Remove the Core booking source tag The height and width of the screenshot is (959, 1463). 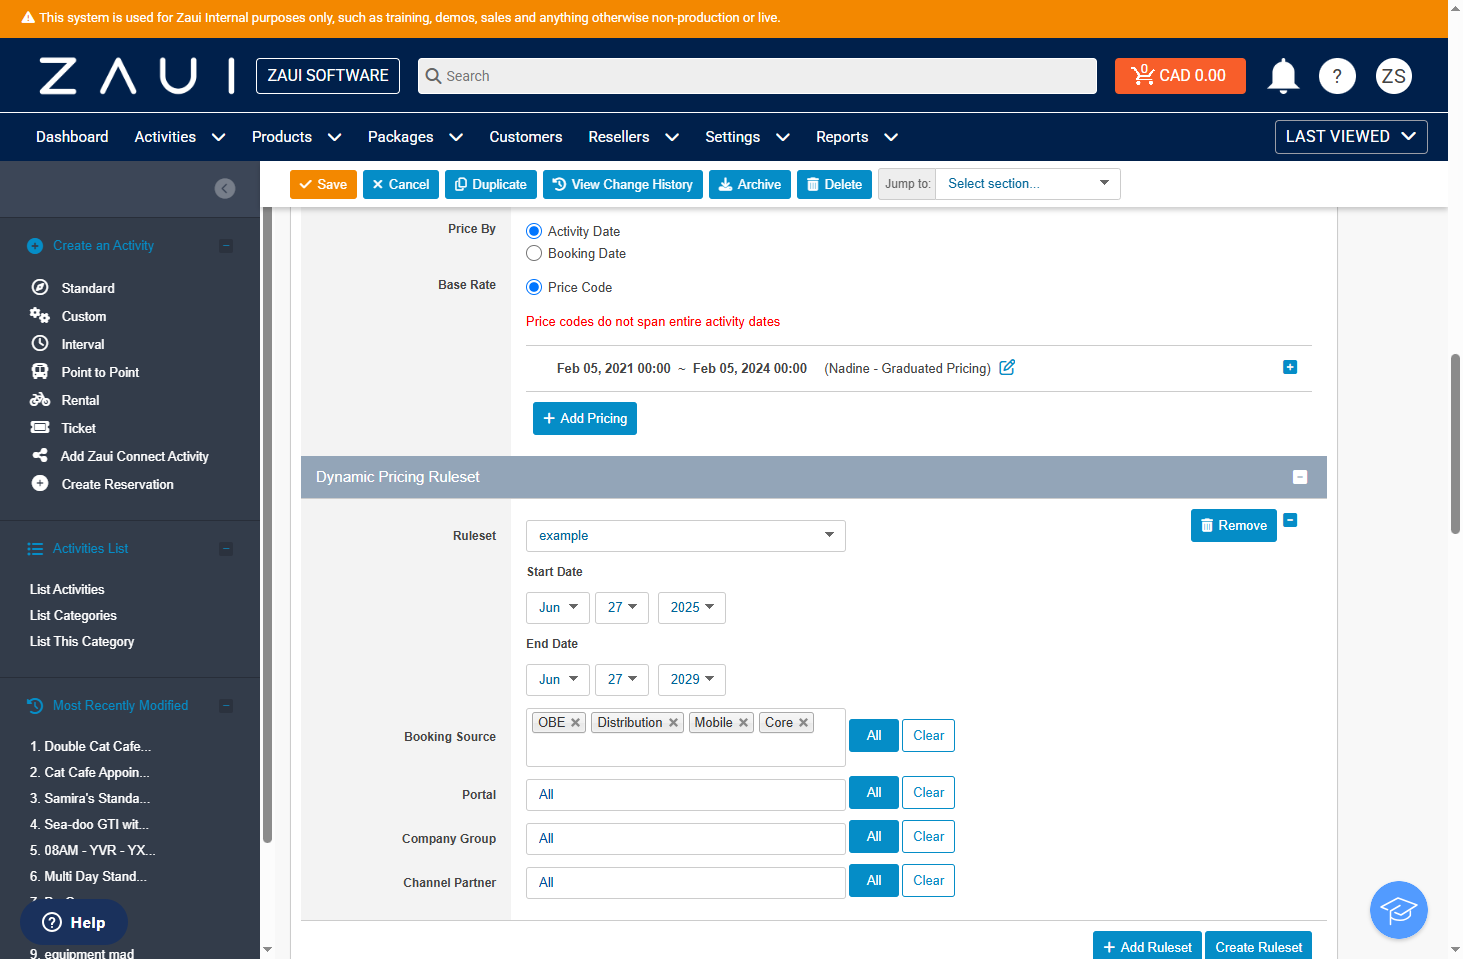pos(803,723)
